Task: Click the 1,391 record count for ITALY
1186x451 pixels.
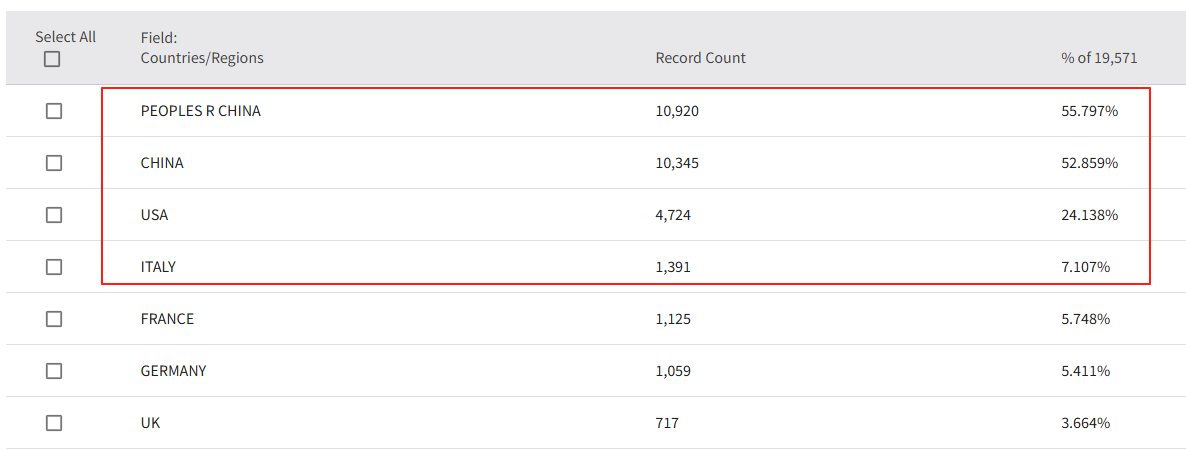Action: pyautogui.click(x=673, y=267)
